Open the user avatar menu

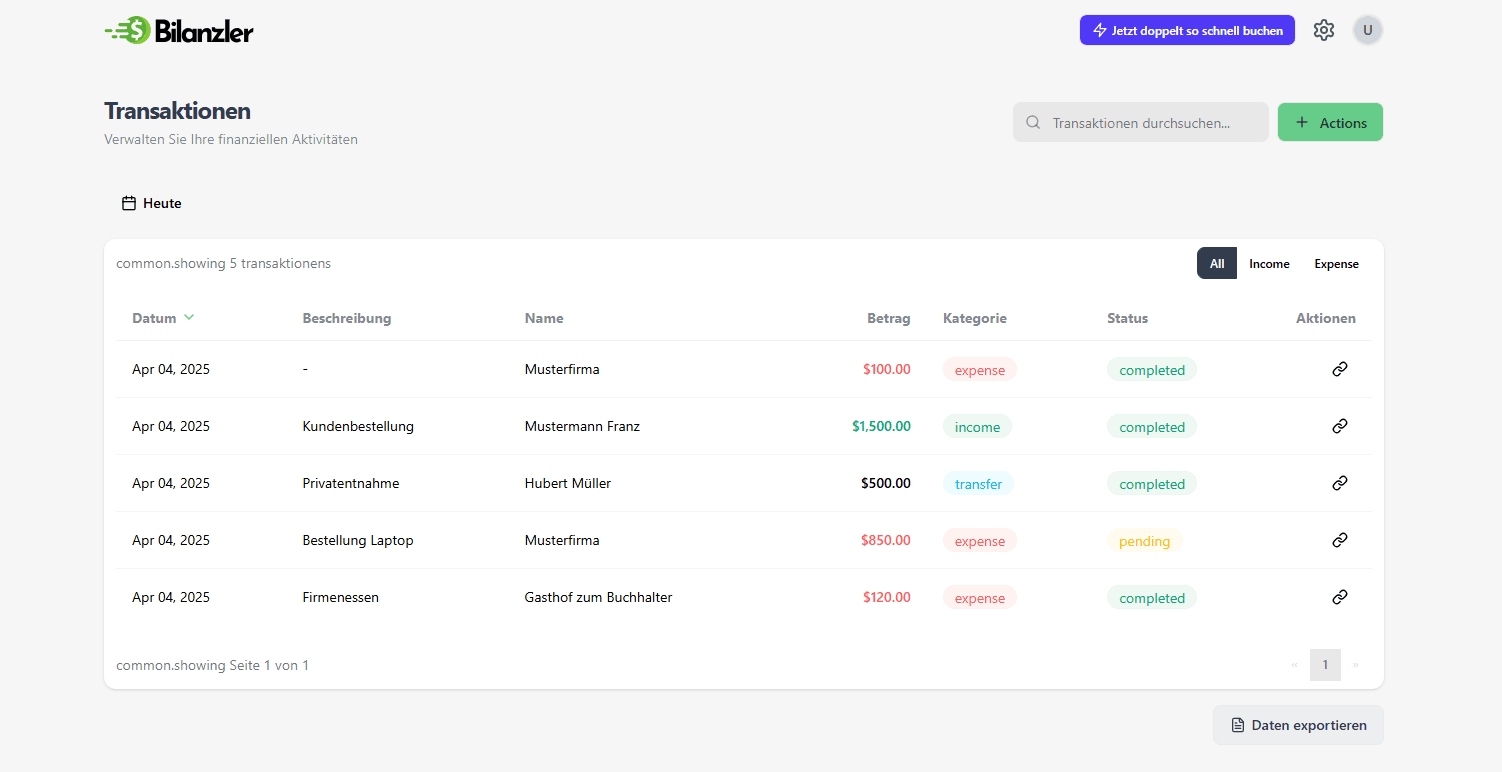pos(1367,30)
